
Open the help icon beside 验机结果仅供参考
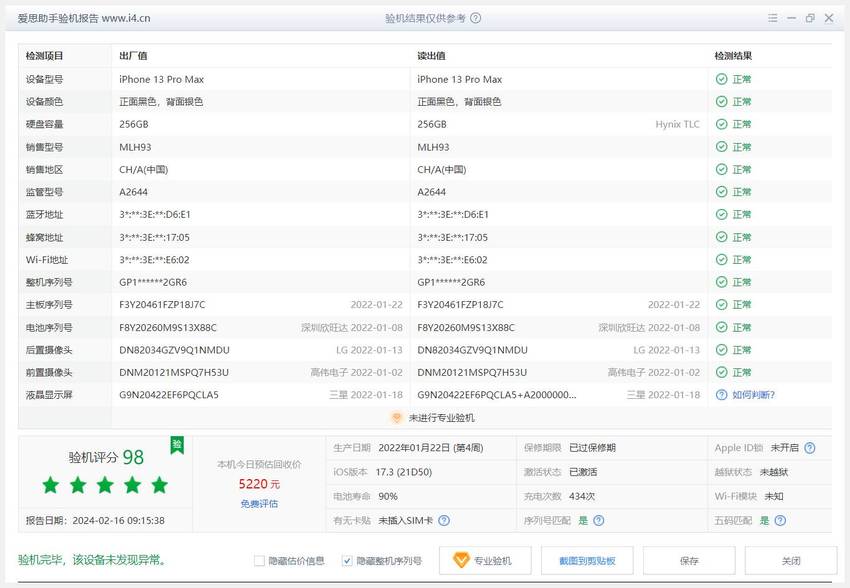pos(475,18)
